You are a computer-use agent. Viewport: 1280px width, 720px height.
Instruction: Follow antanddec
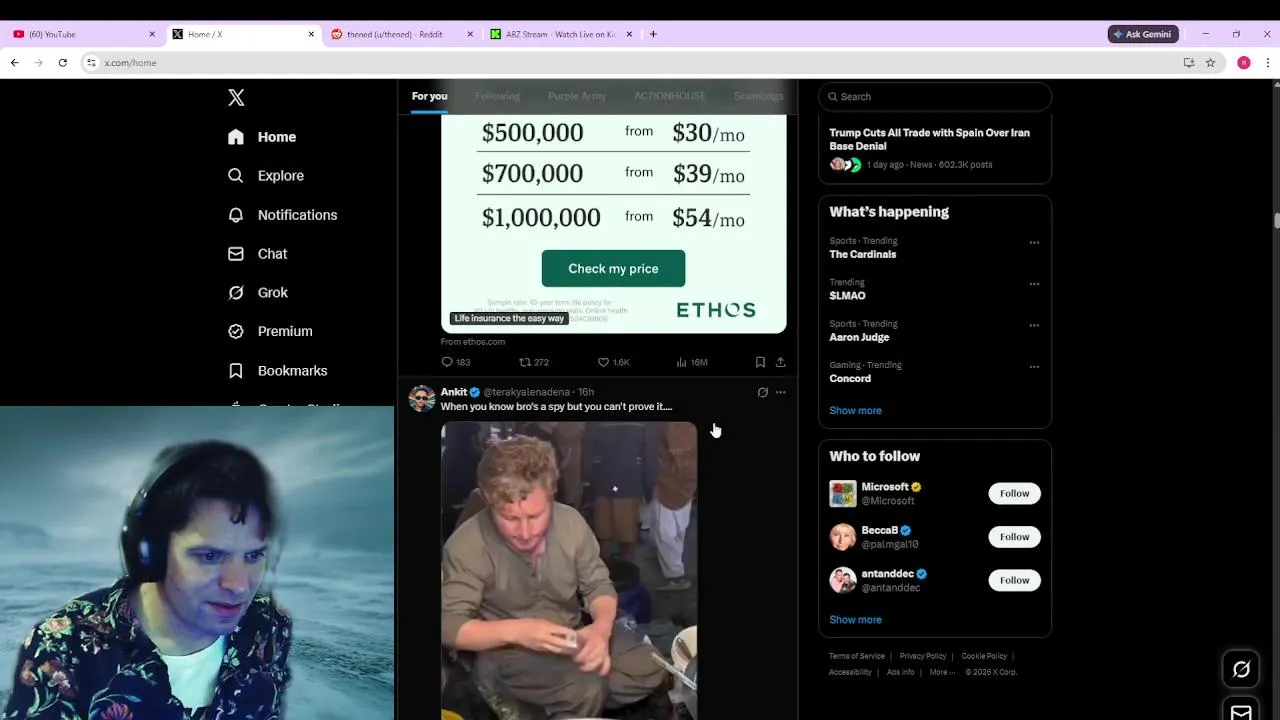click(1014, 580)
